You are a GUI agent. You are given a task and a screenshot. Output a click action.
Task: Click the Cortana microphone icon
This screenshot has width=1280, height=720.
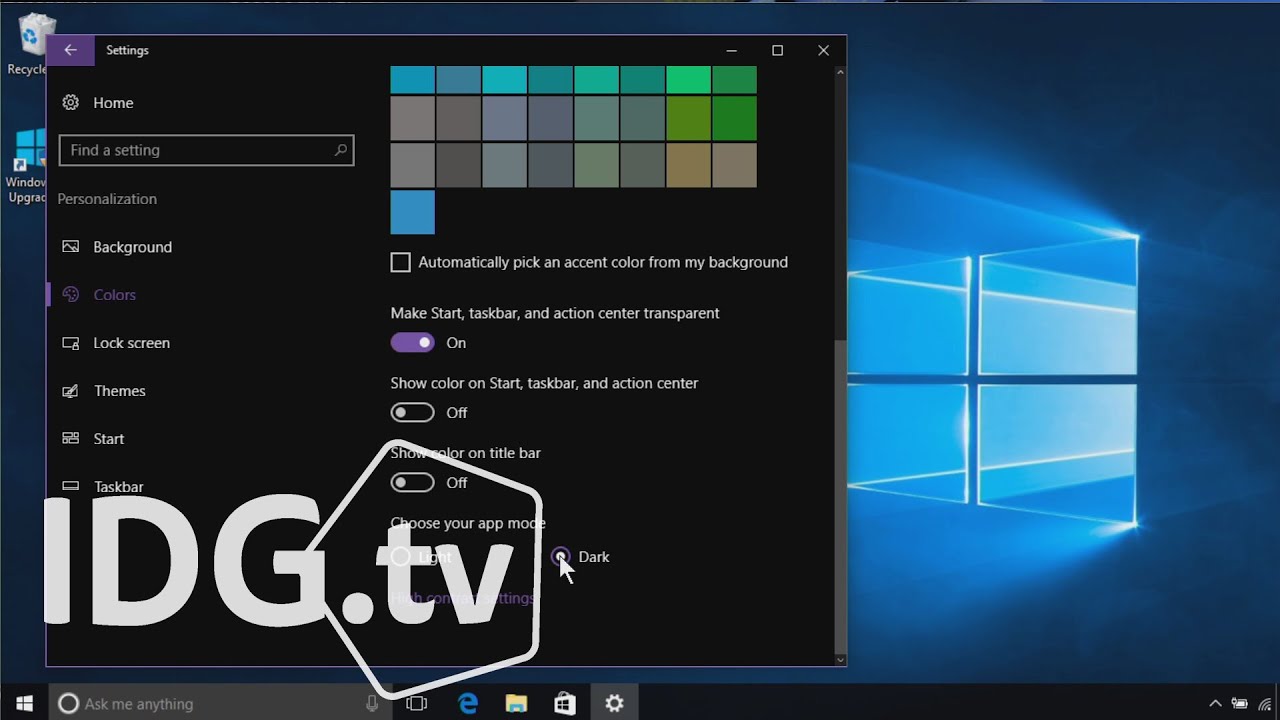pyautogui.click(x=372, y=703)
